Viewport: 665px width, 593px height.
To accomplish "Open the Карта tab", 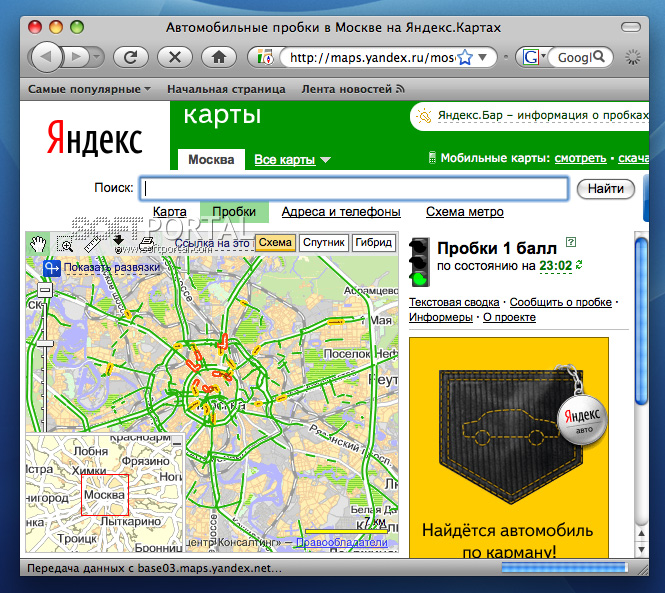I will (170, 211).
